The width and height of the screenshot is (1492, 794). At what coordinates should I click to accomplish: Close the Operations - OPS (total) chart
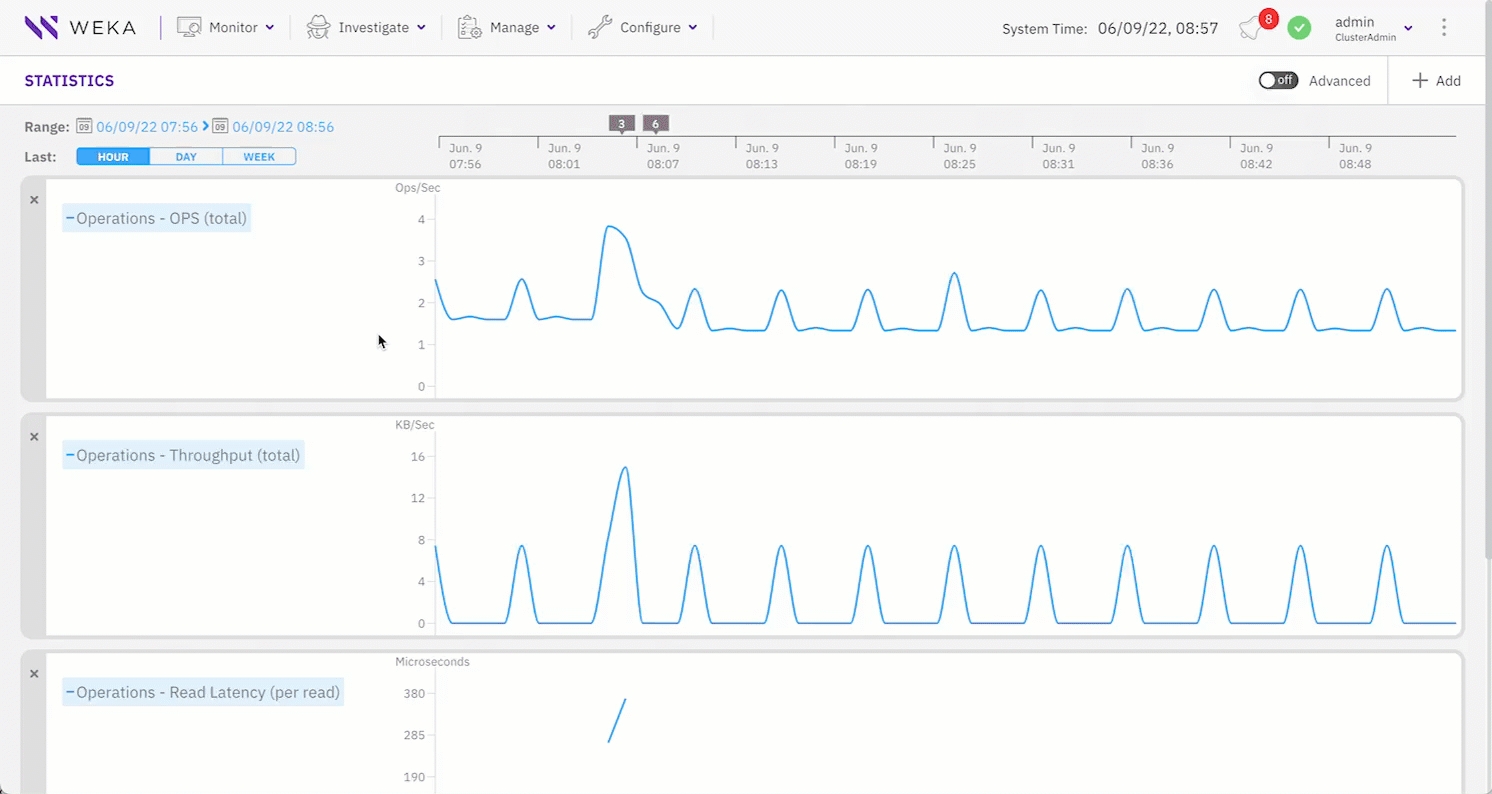point(34,200)
